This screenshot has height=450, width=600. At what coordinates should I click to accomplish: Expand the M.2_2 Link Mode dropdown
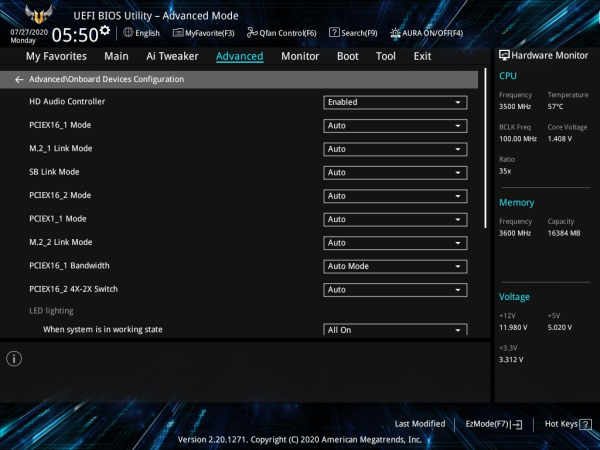395,243
